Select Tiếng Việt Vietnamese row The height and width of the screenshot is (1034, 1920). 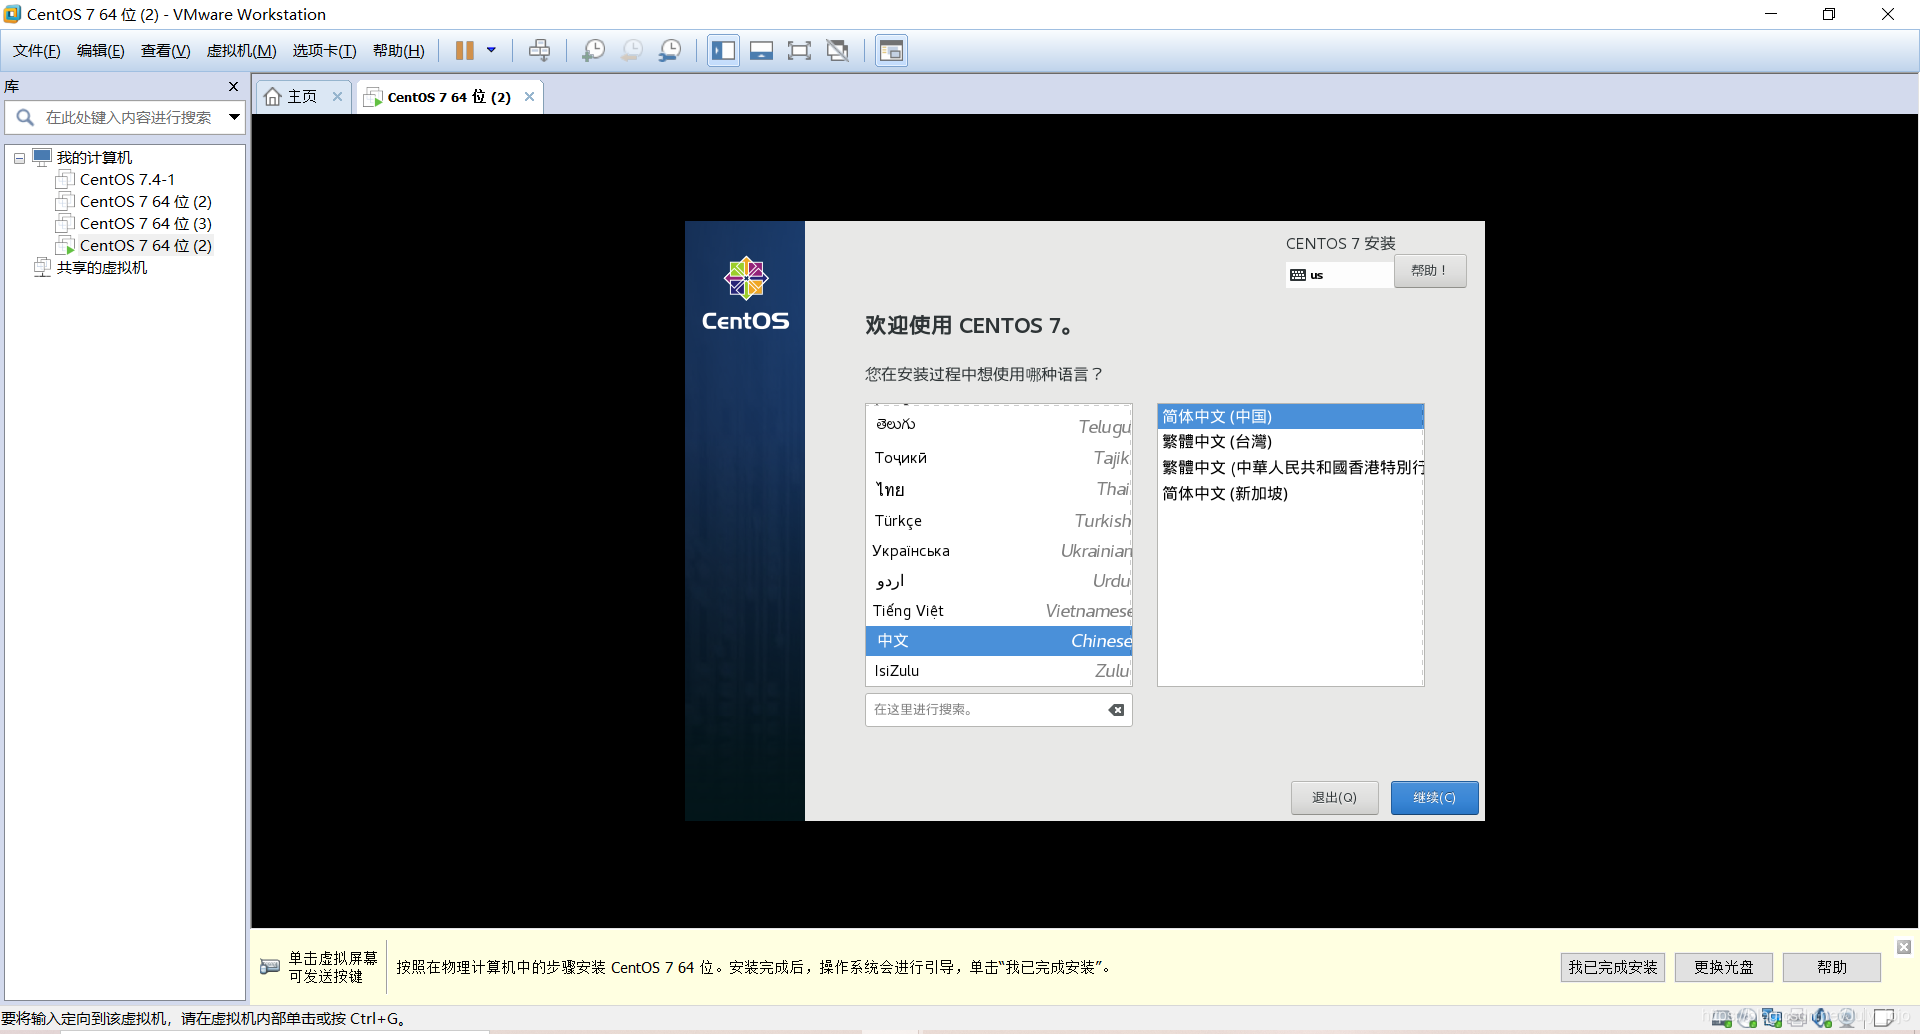[x=999, y=611]
